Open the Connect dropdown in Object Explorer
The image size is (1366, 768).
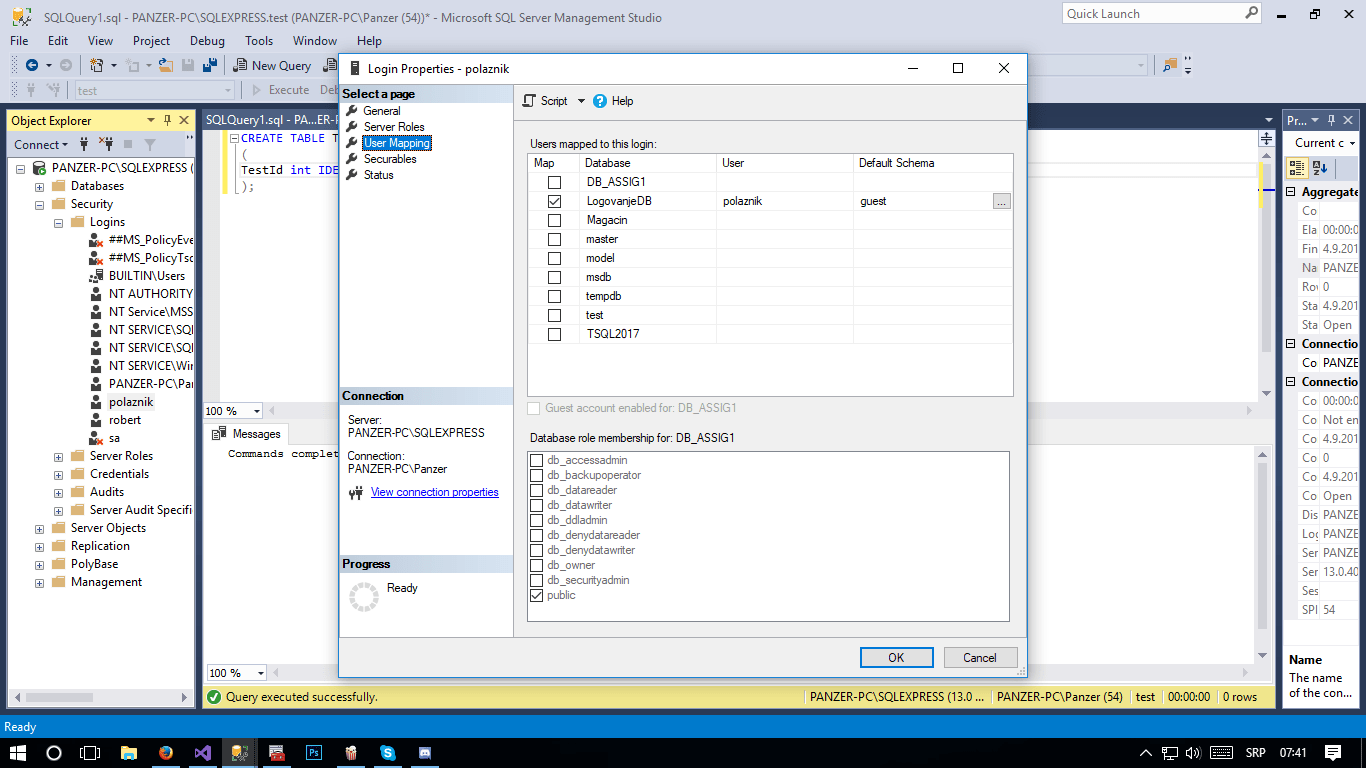coord(41,144)
